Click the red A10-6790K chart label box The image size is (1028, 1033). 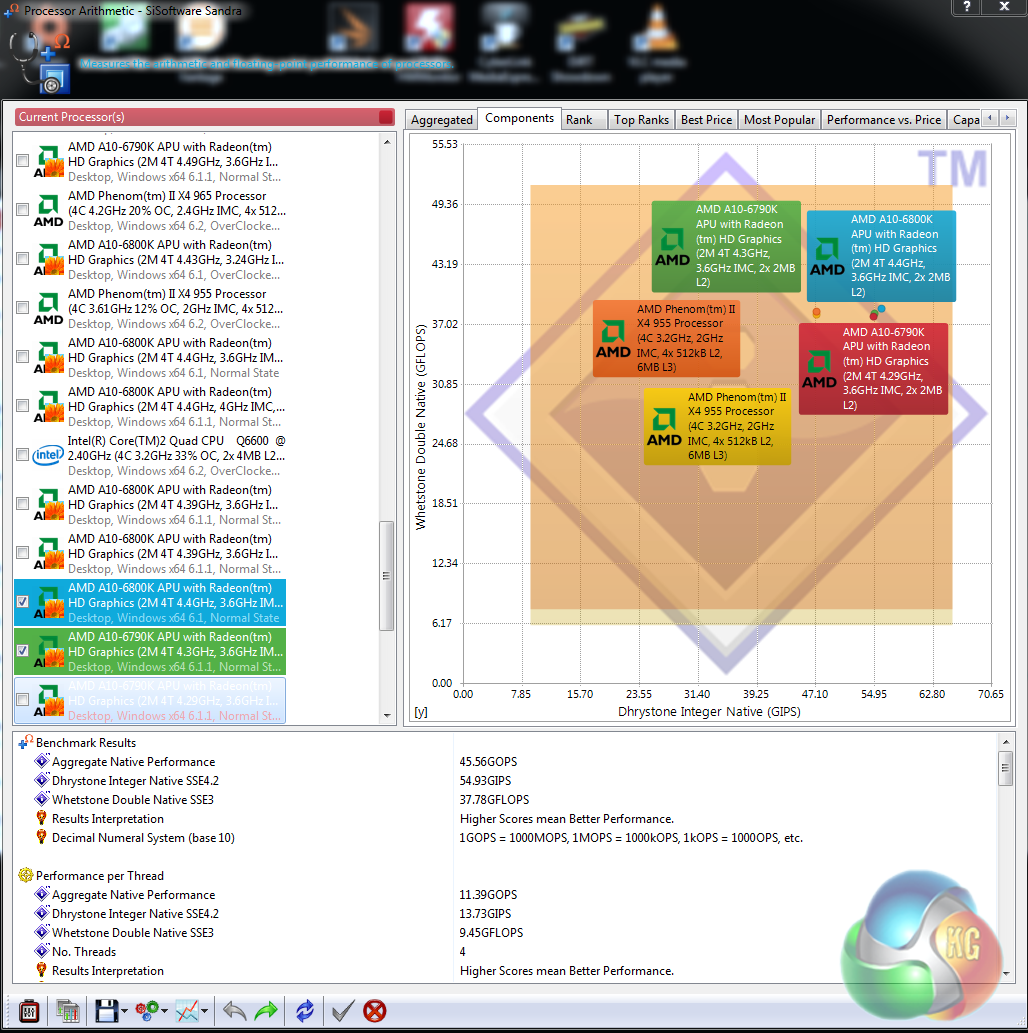[873, 368]
